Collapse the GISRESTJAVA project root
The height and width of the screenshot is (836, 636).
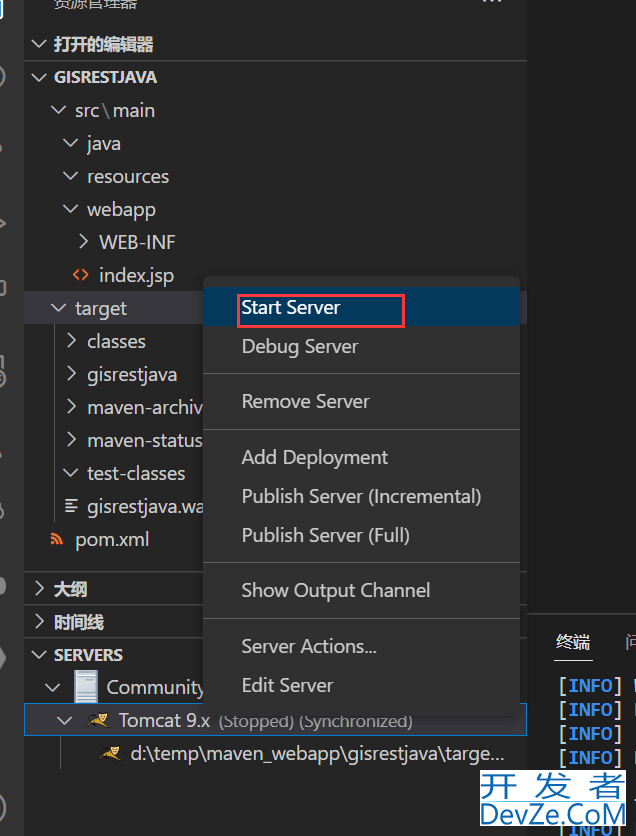39,77
